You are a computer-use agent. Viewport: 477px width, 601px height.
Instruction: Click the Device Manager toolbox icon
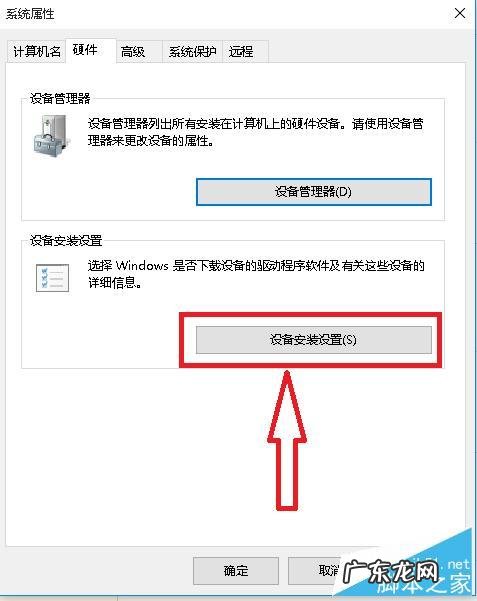click(x=52, y=136)
